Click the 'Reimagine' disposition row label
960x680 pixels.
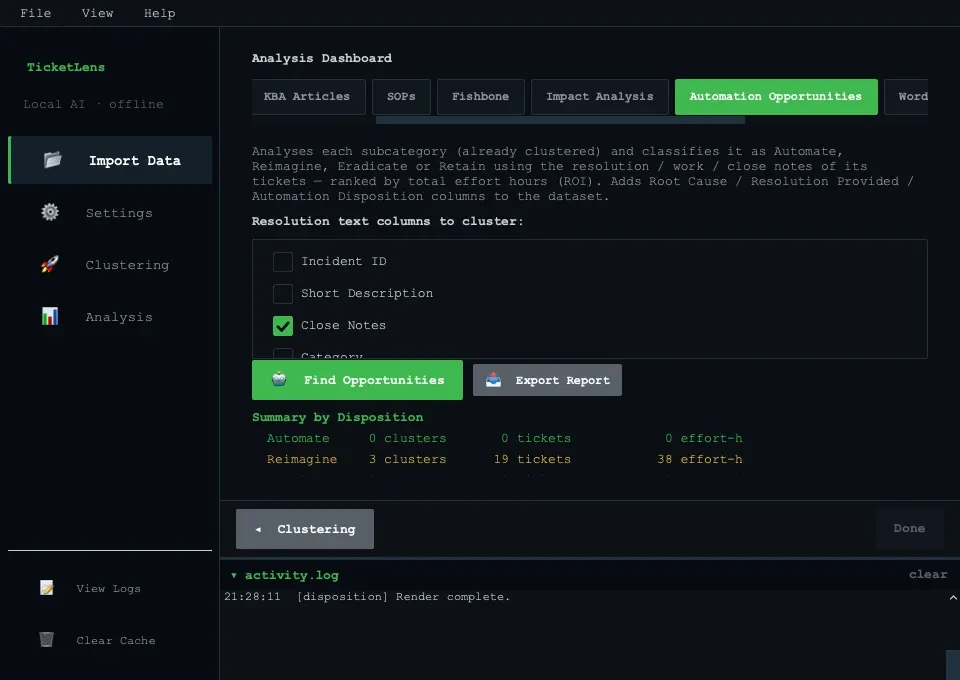[x=302, y=459]
